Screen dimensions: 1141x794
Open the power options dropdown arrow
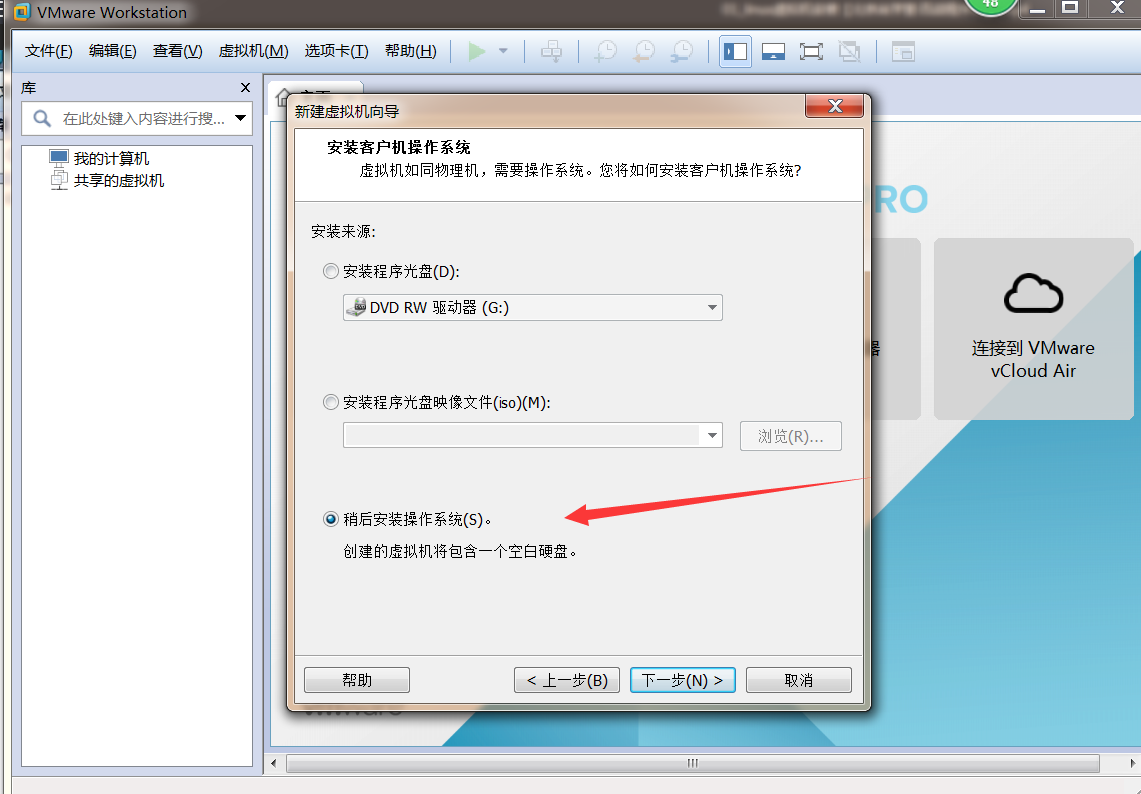point(503,52)
